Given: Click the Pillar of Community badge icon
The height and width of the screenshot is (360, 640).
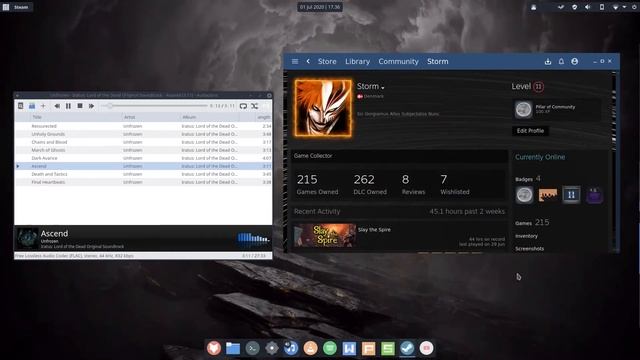Looking at the screenshot, I should pyautogui.click(x=523, y=109).
